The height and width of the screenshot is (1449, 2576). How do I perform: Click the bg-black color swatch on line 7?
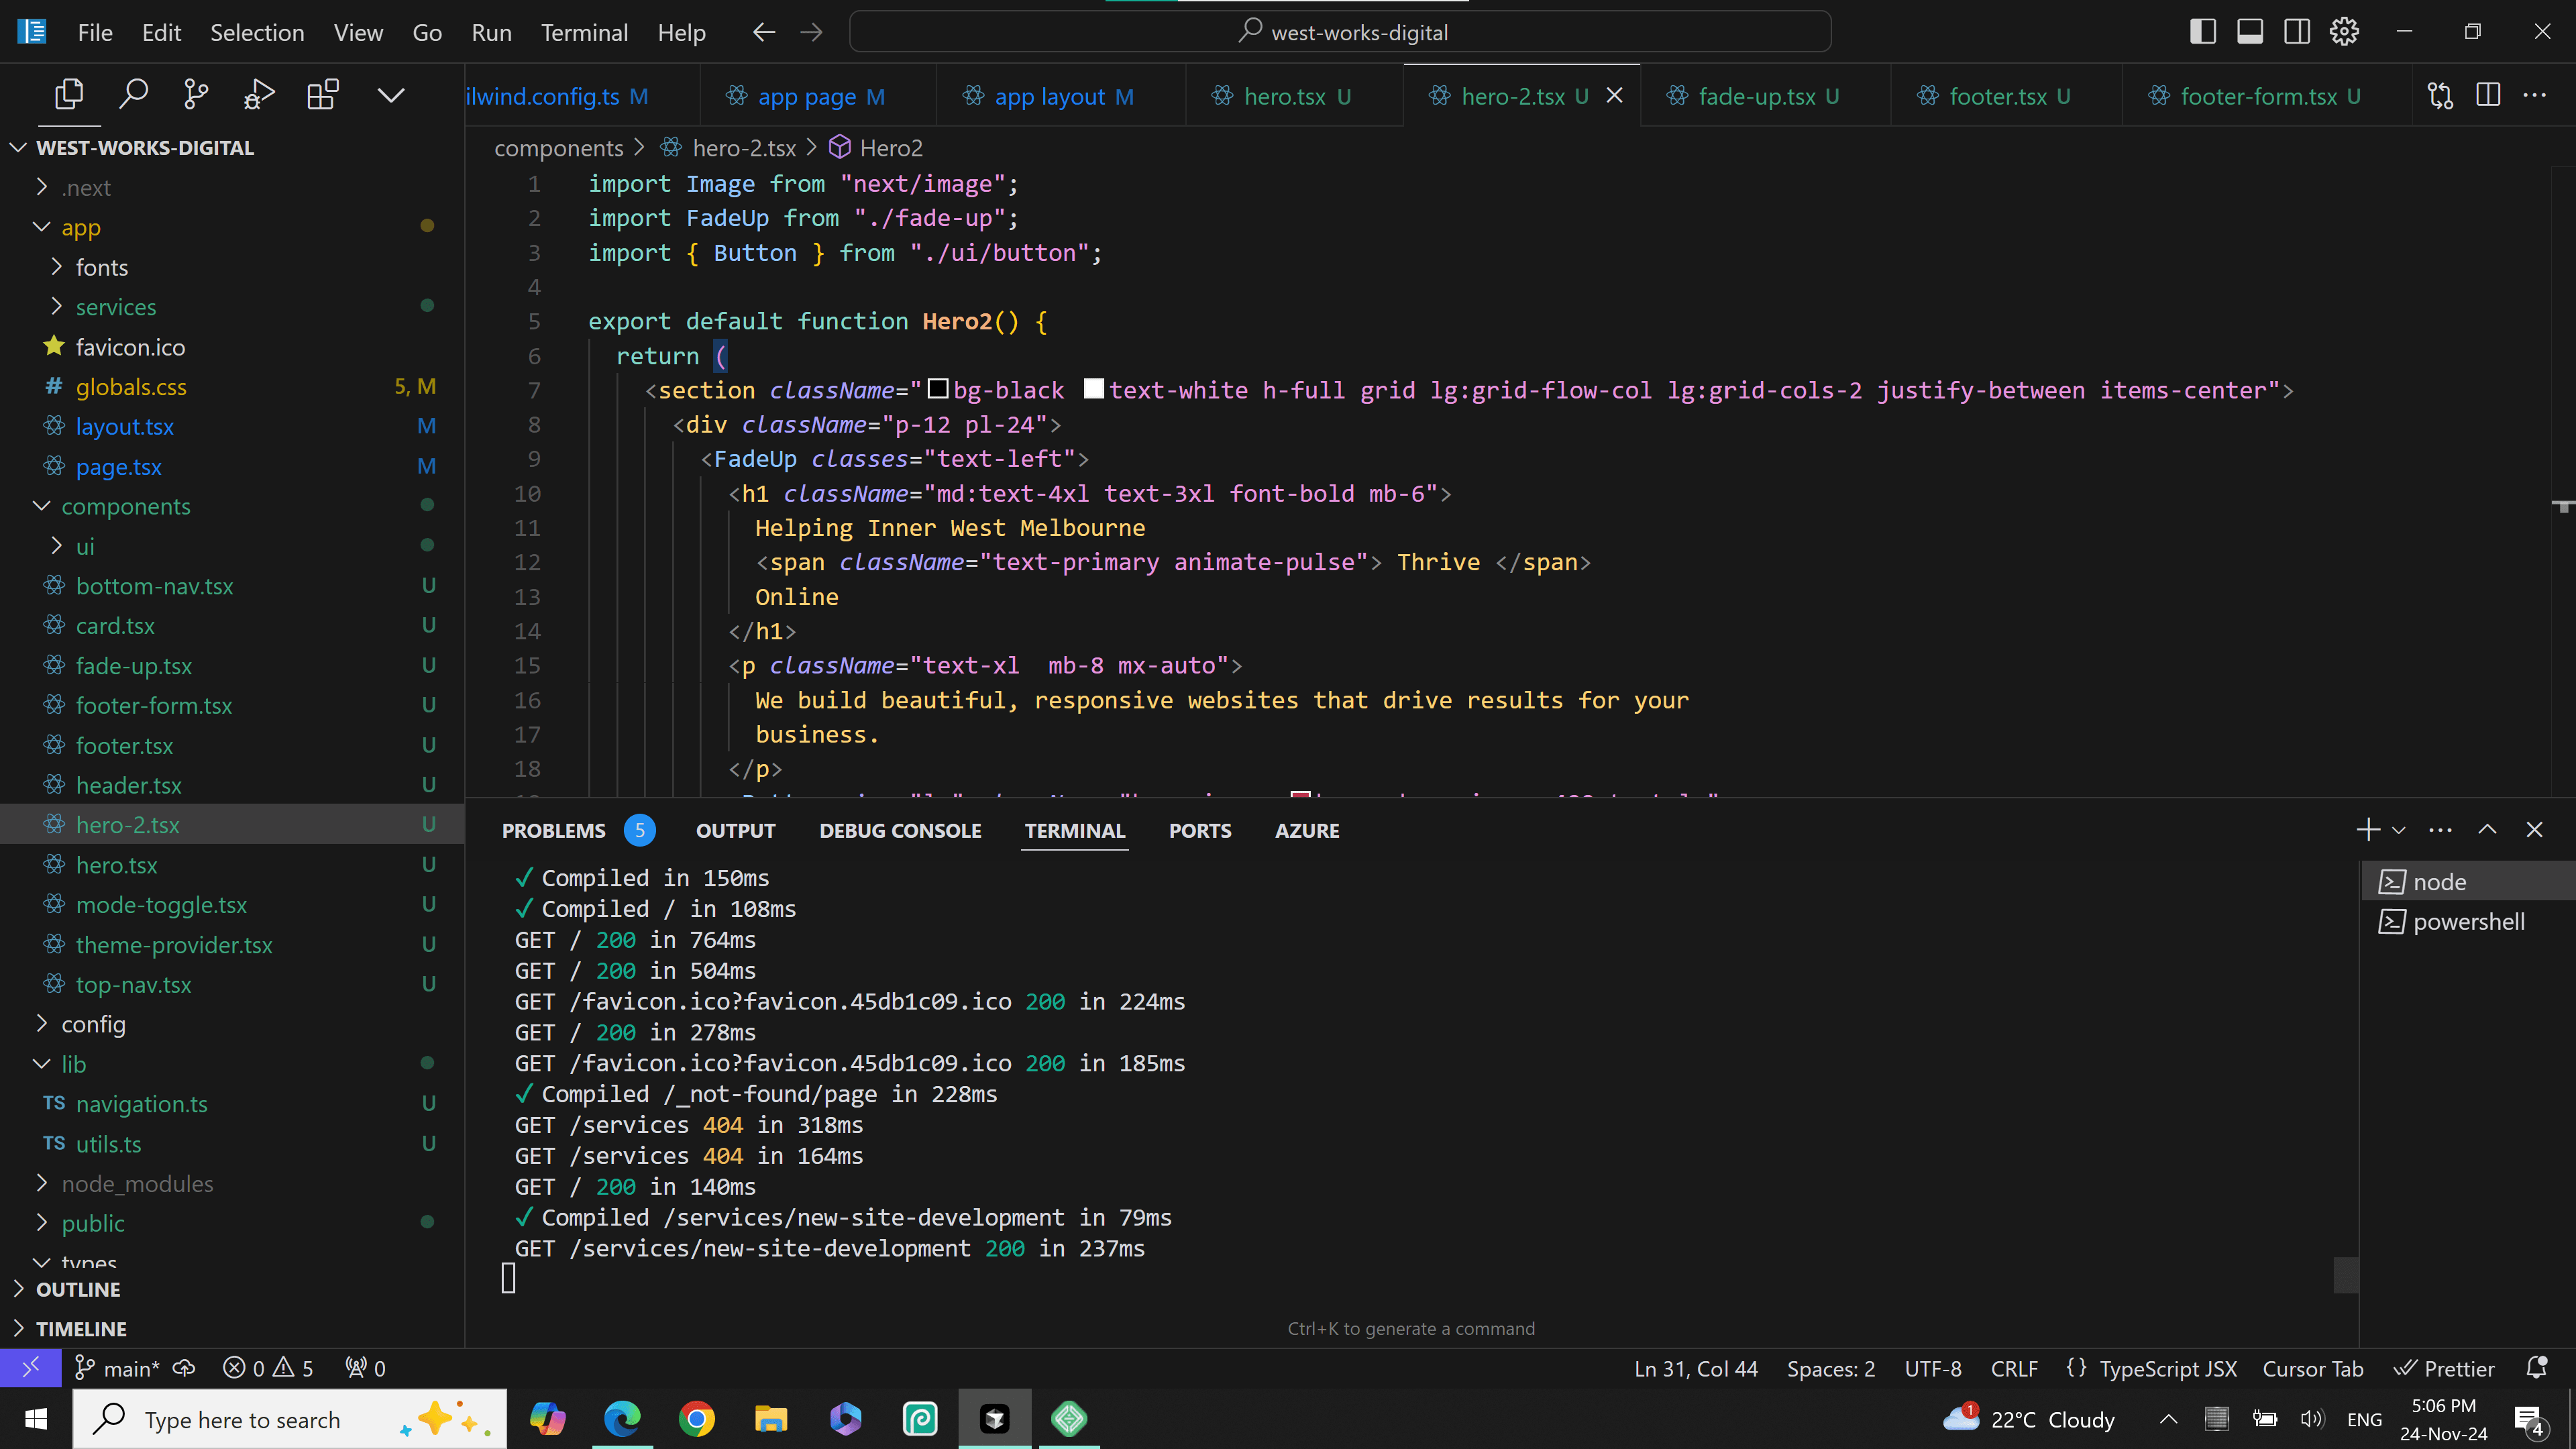pos(937,389)
